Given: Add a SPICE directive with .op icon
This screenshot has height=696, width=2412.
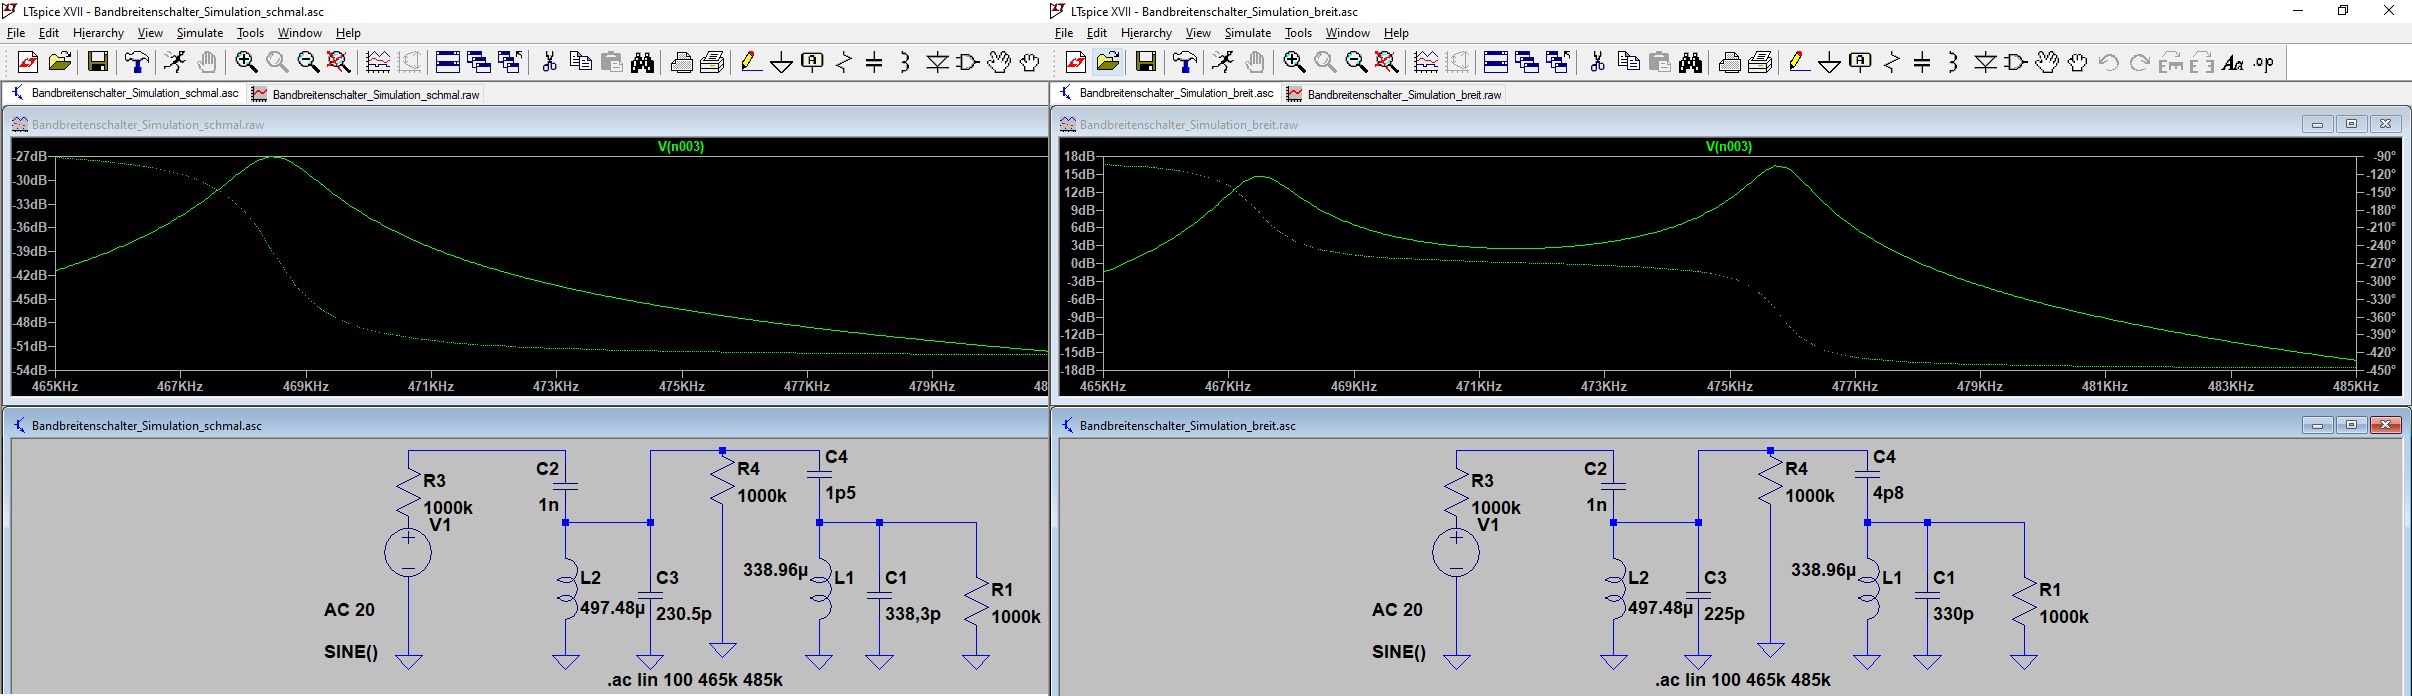Looking at the screenshot, I should point(2264,62).
